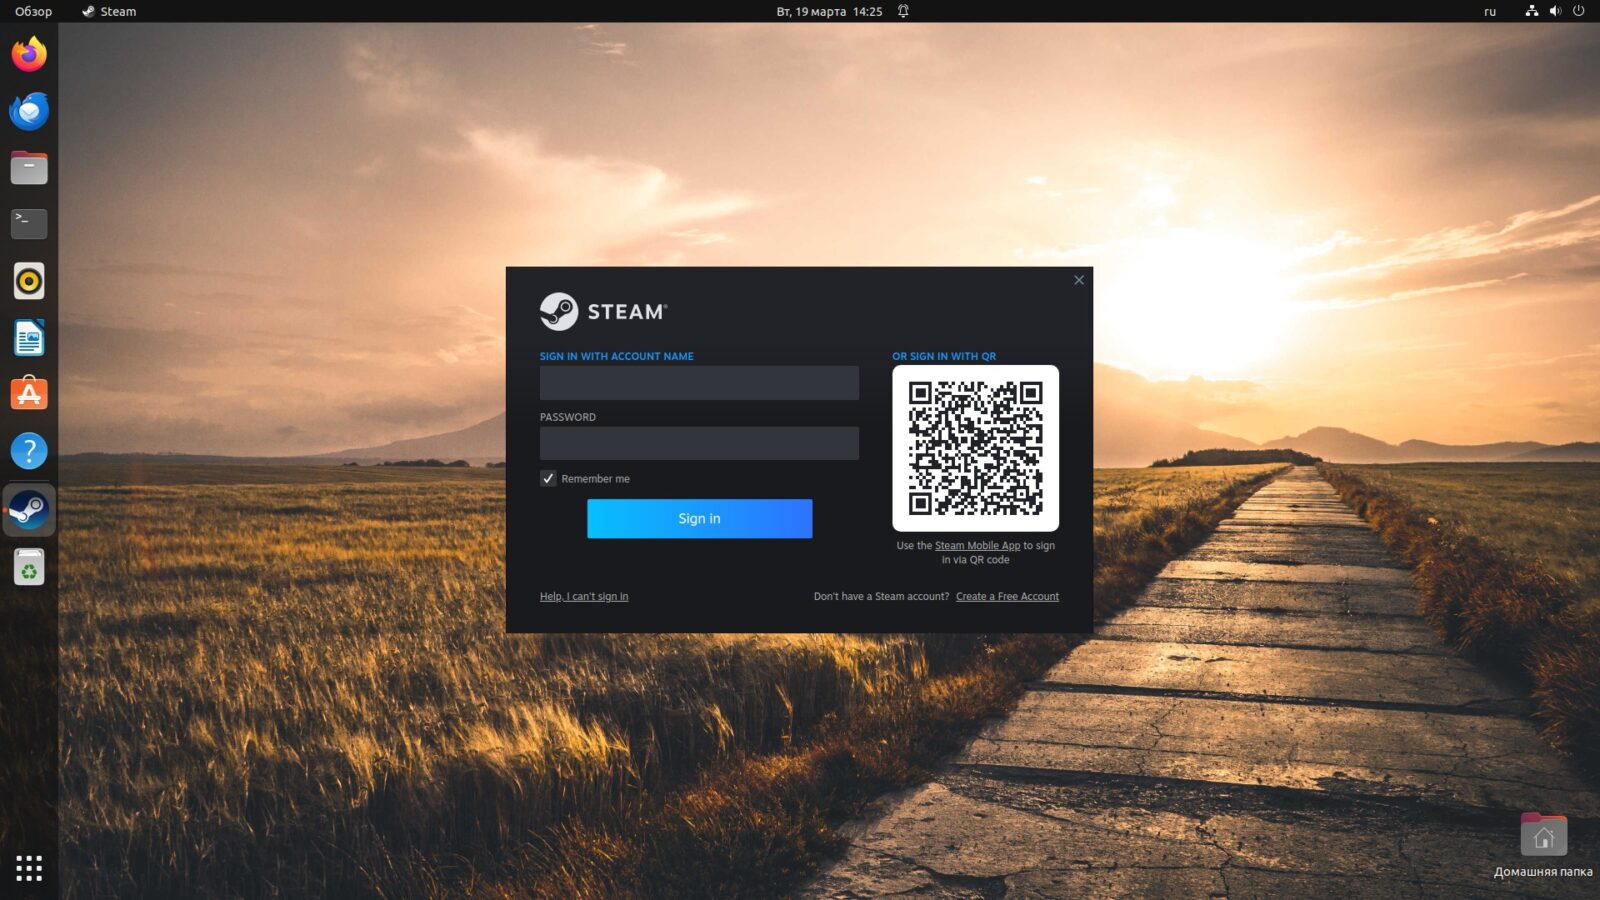Launch Rhythmbox music player in the dock
The height and width of the screenshot is (900, 1600).
[29, 281]
